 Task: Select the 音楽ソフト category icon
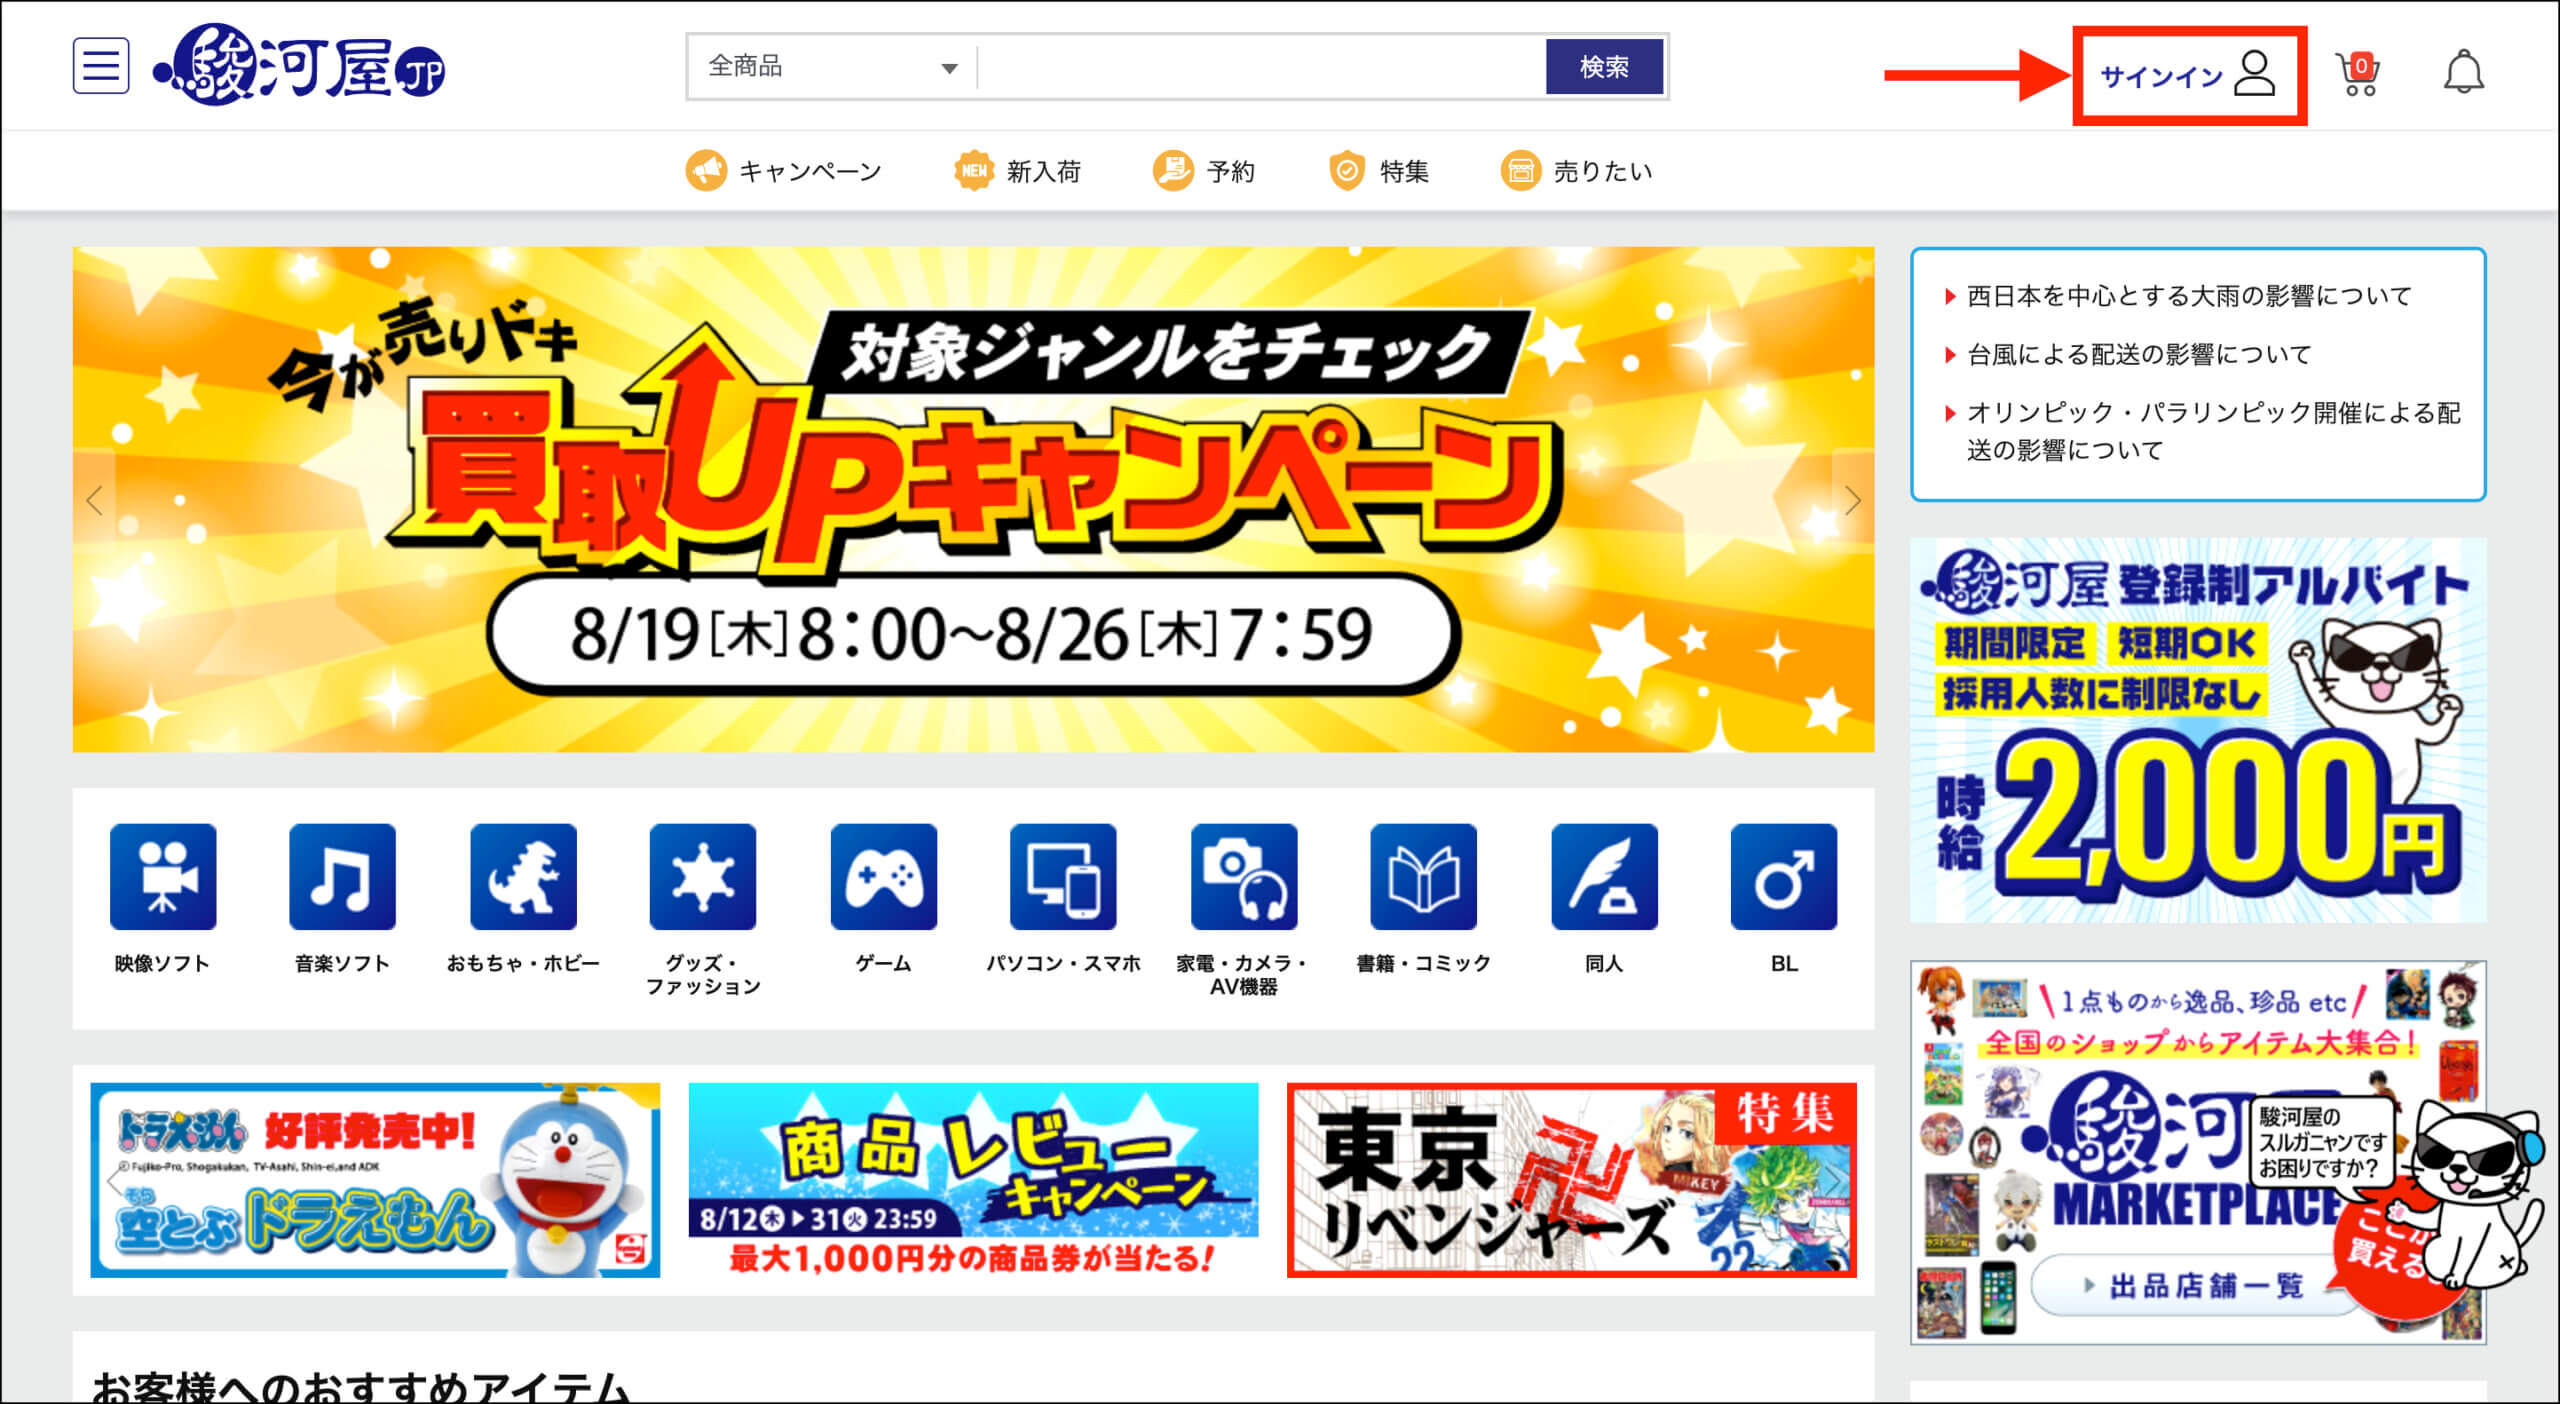pyautogui.click(x=342, y=877)
